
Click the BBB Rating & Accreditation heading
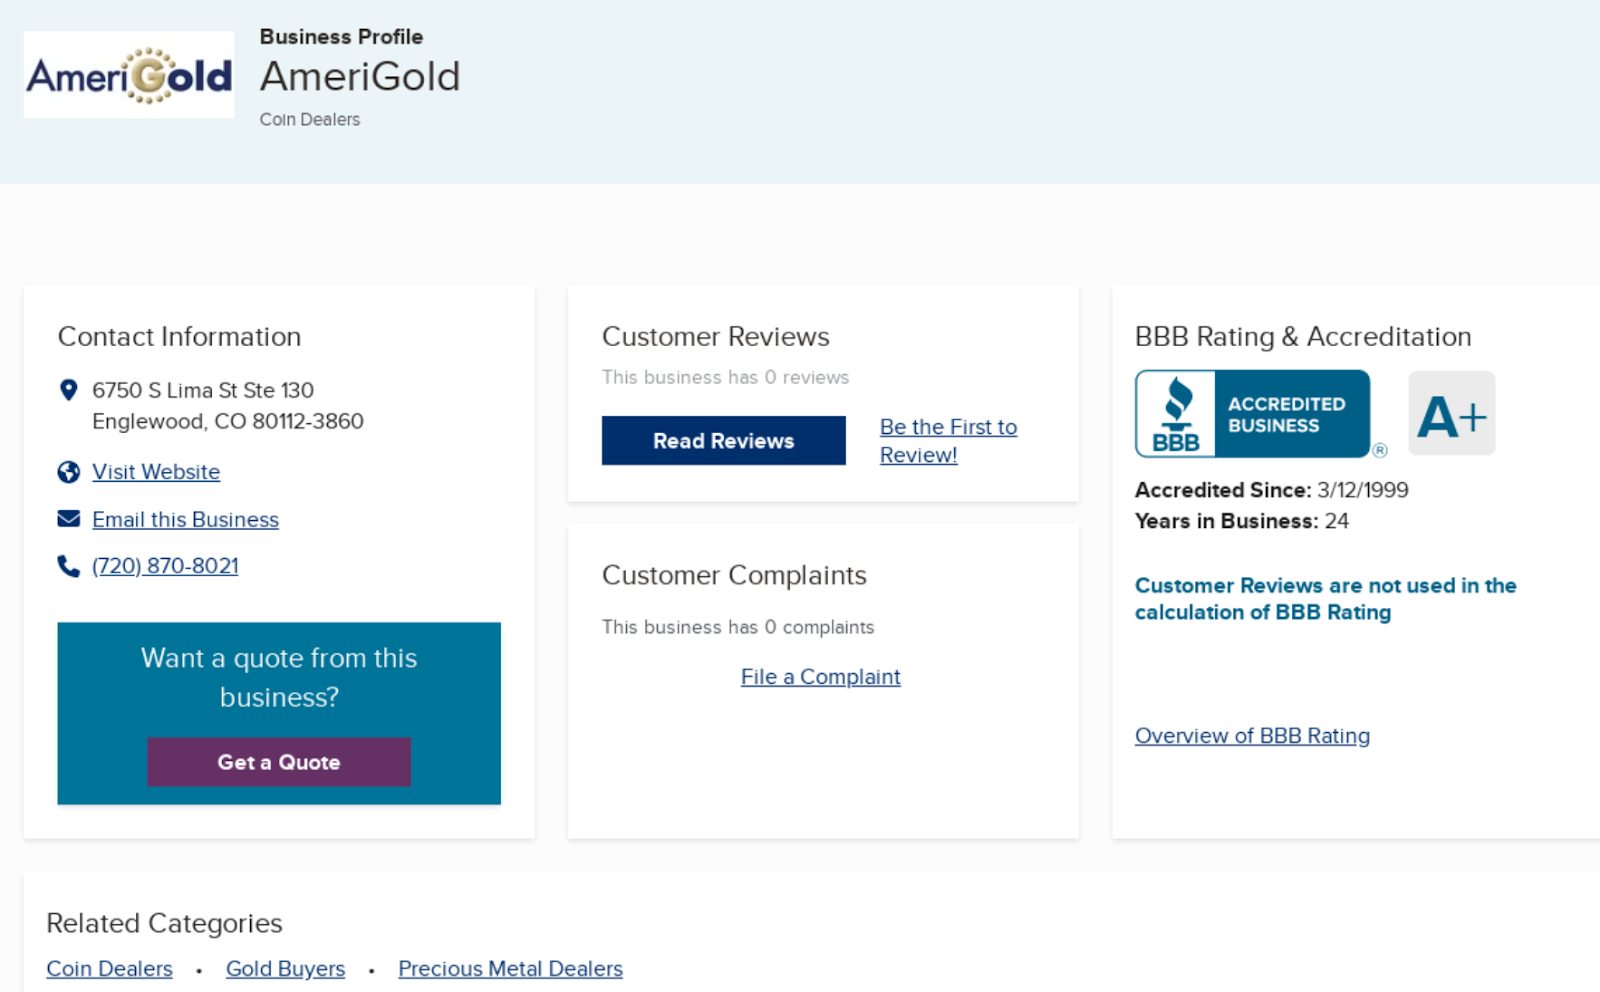(x=1303, y=337)
